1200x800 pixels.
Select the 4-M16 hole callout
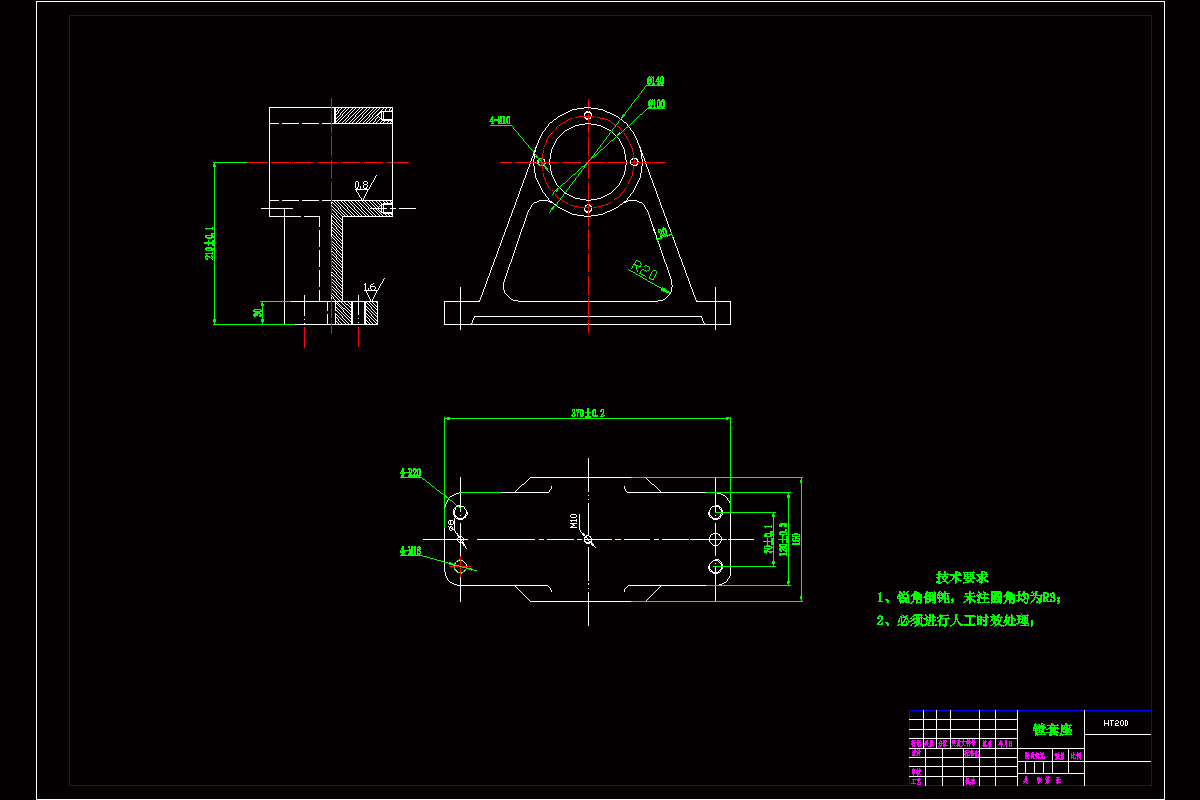tap(410, 550)
